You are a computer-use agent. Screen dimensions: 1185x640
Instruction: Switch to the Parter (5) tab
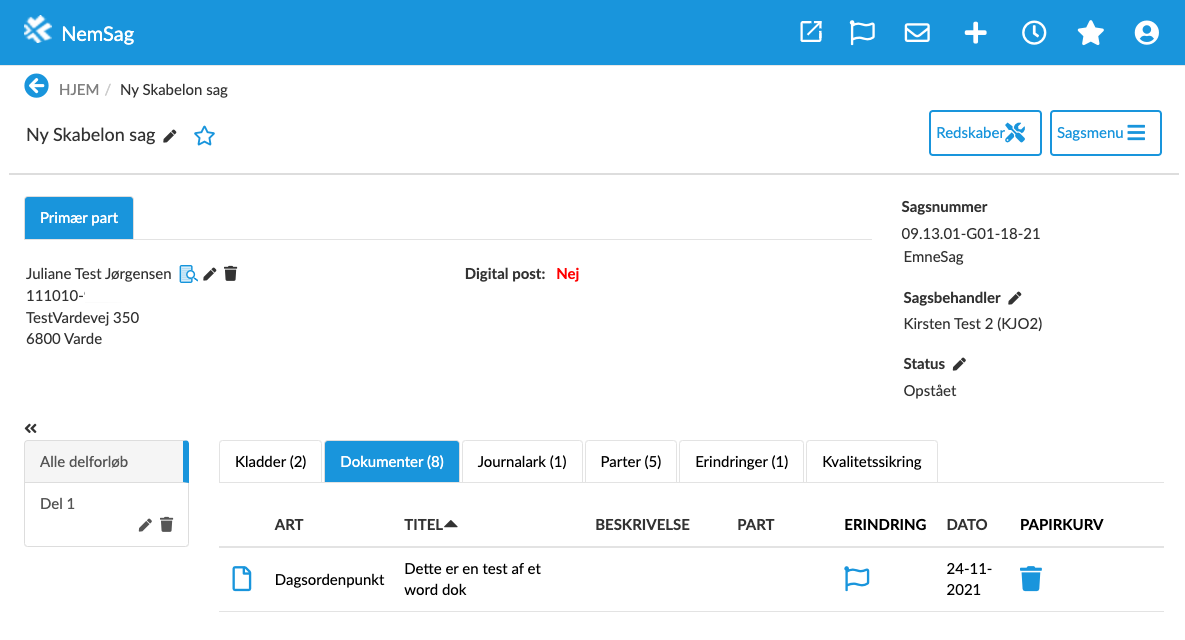(631, 462)
